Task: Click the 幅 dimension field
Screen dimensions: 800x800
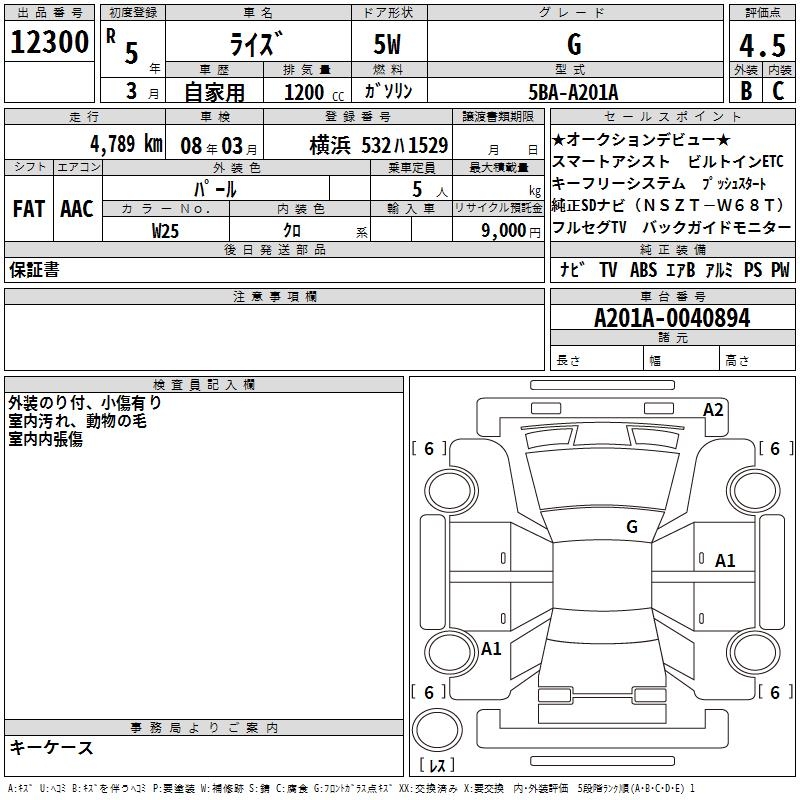Action: click(x=681, y=360)
